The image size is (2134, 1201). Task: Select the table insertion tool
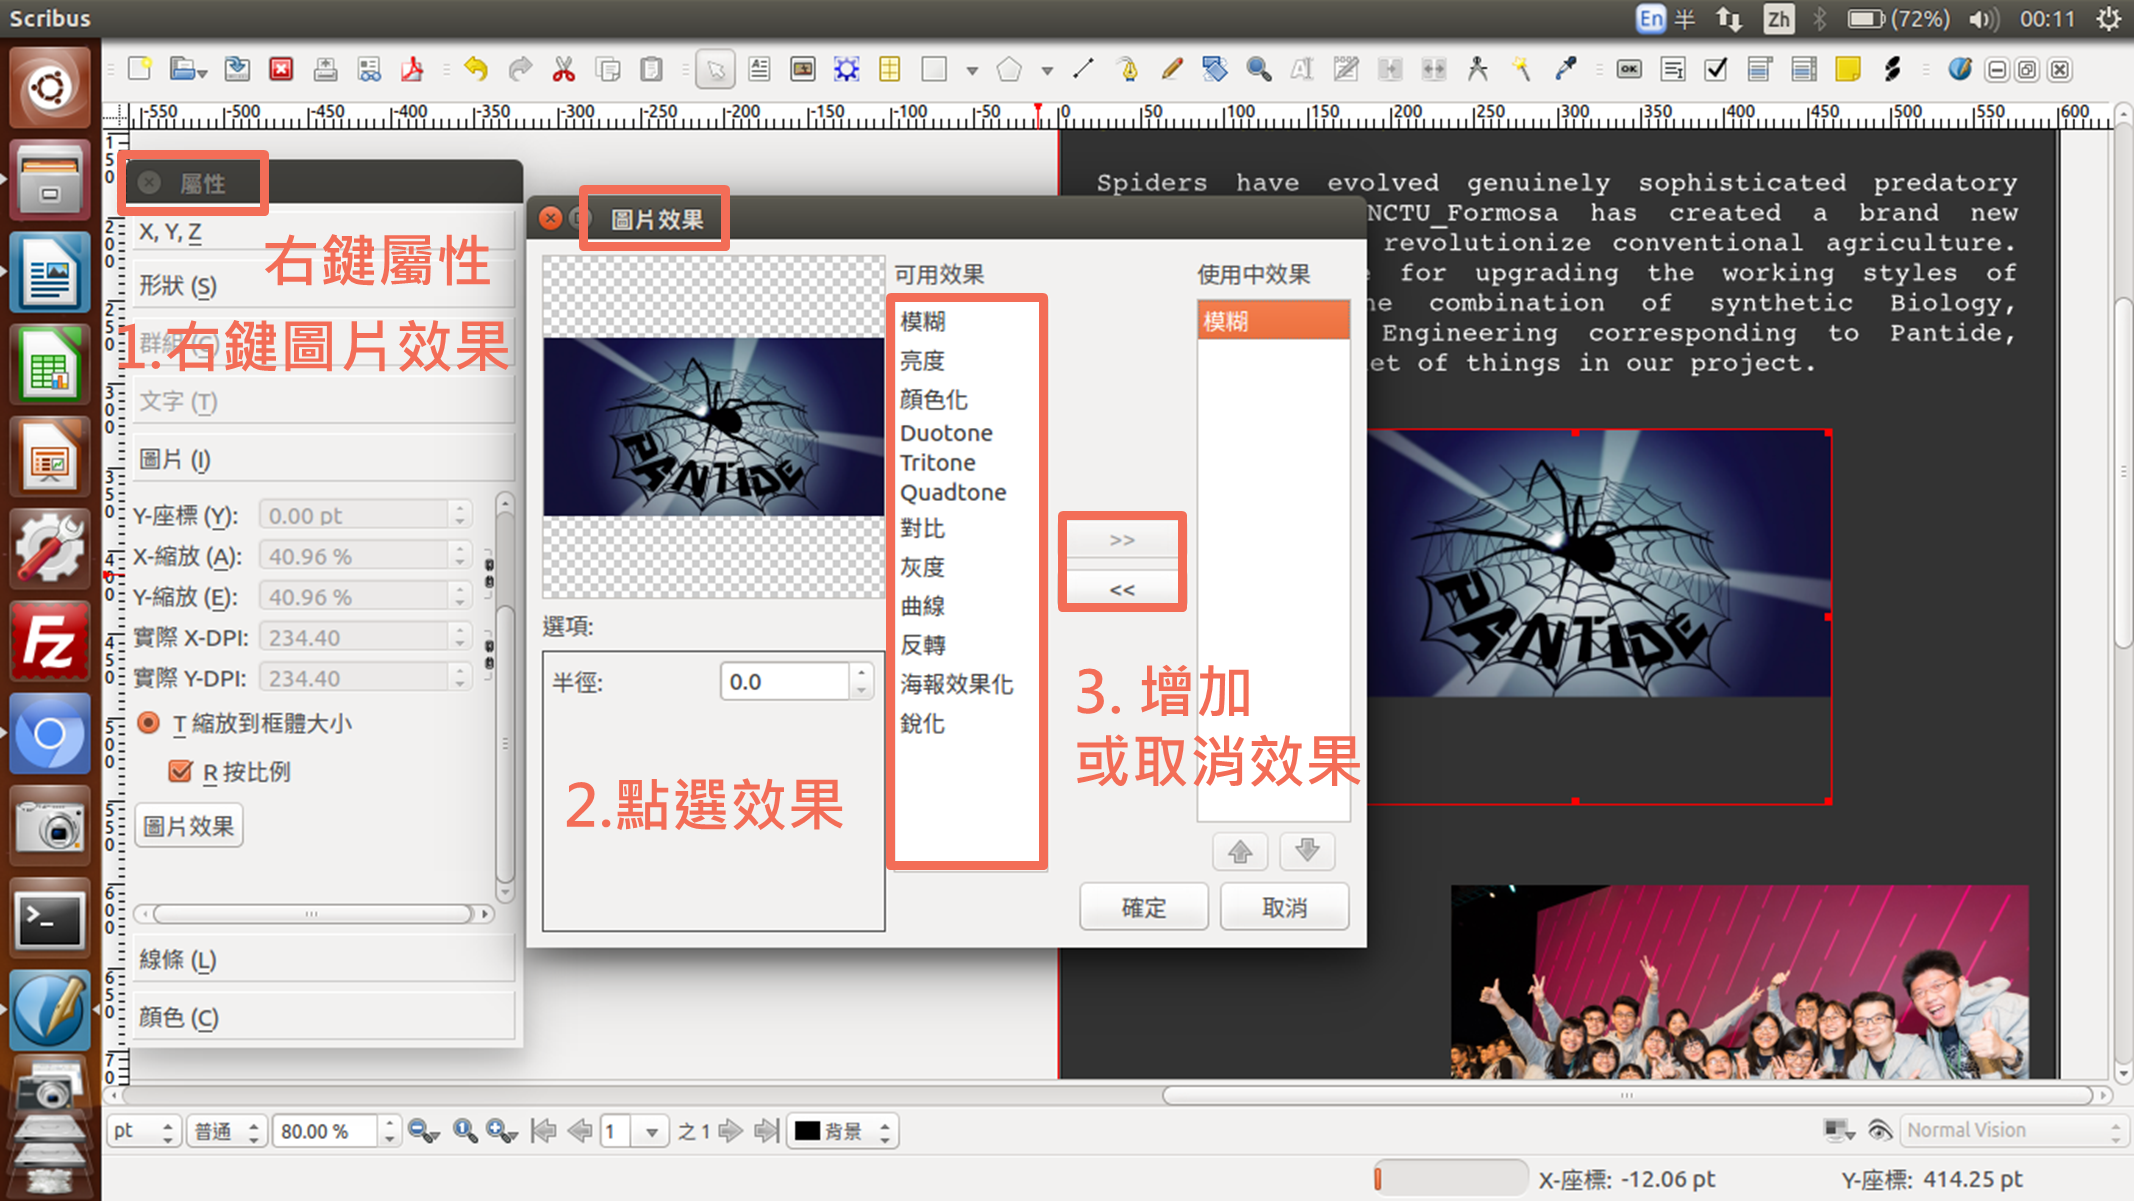click(x=889, y=69)
